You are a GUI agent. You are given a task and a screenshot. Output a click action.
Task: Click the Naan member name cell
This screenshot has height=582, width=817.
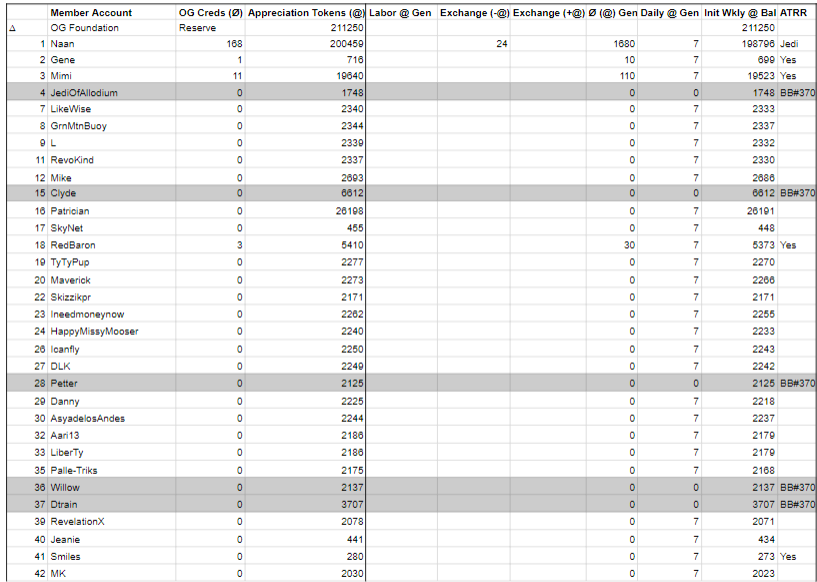click(112, 44)
